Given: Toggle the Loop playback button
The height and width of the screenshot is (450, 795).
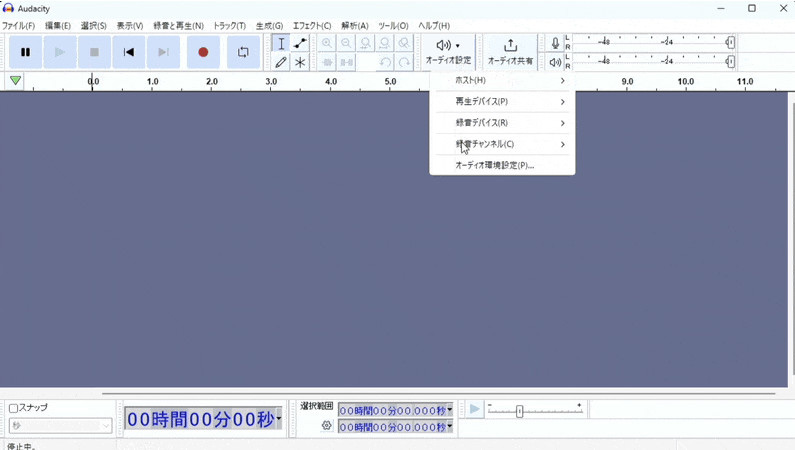Looking at the screenshot, I should (x=243, y=52).
